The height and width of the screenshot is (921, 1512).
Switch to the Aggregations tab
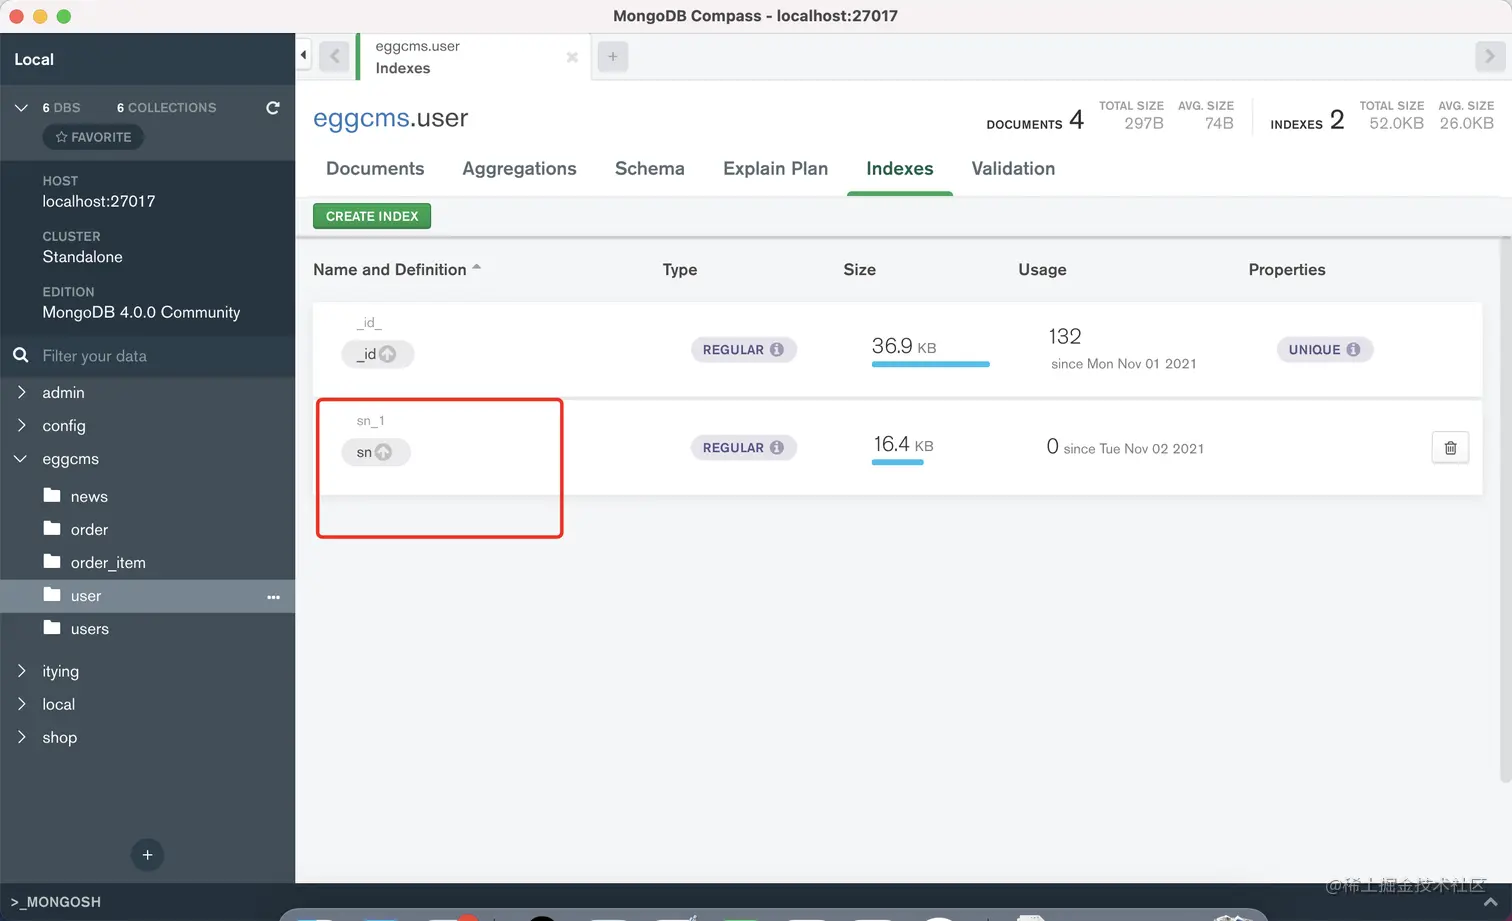click(x=519, y=169)
